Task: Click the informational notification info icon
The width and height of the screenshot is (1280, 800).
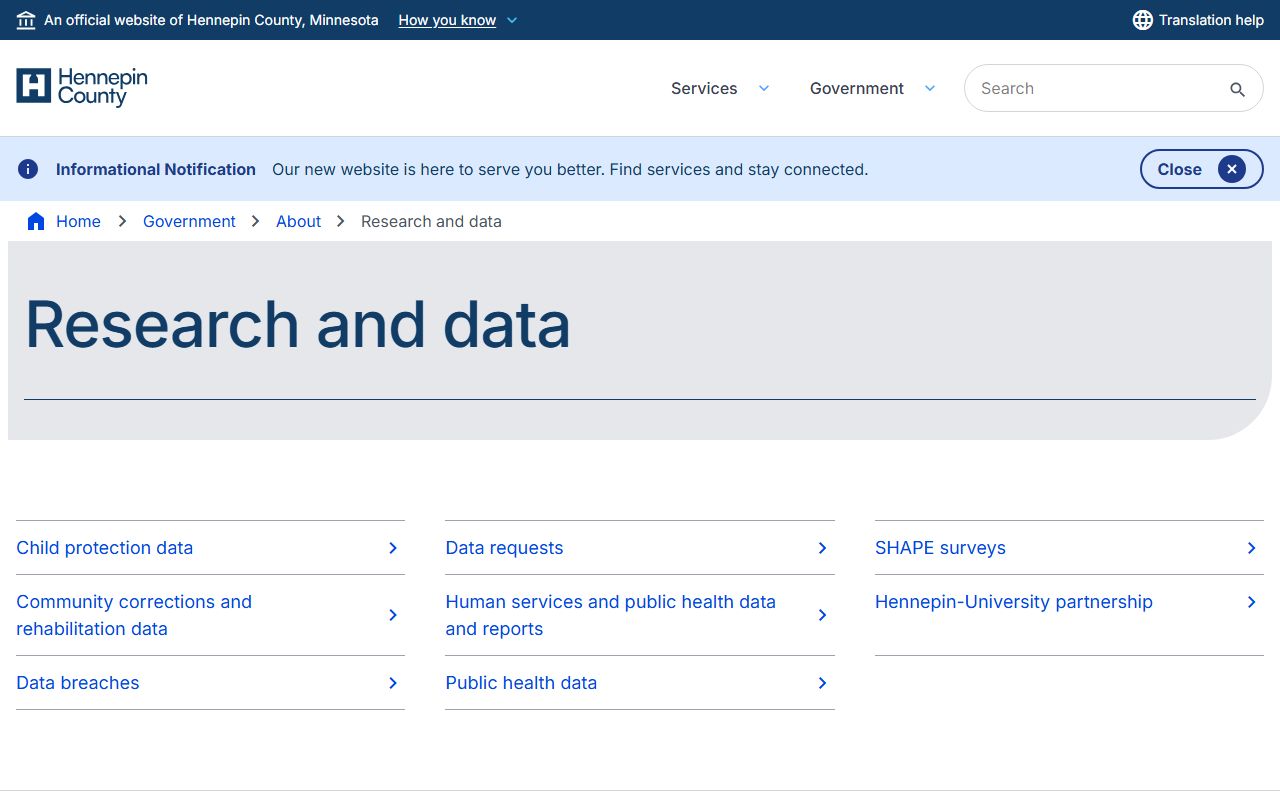Action: pyautogui.click(x=28, y=169)
